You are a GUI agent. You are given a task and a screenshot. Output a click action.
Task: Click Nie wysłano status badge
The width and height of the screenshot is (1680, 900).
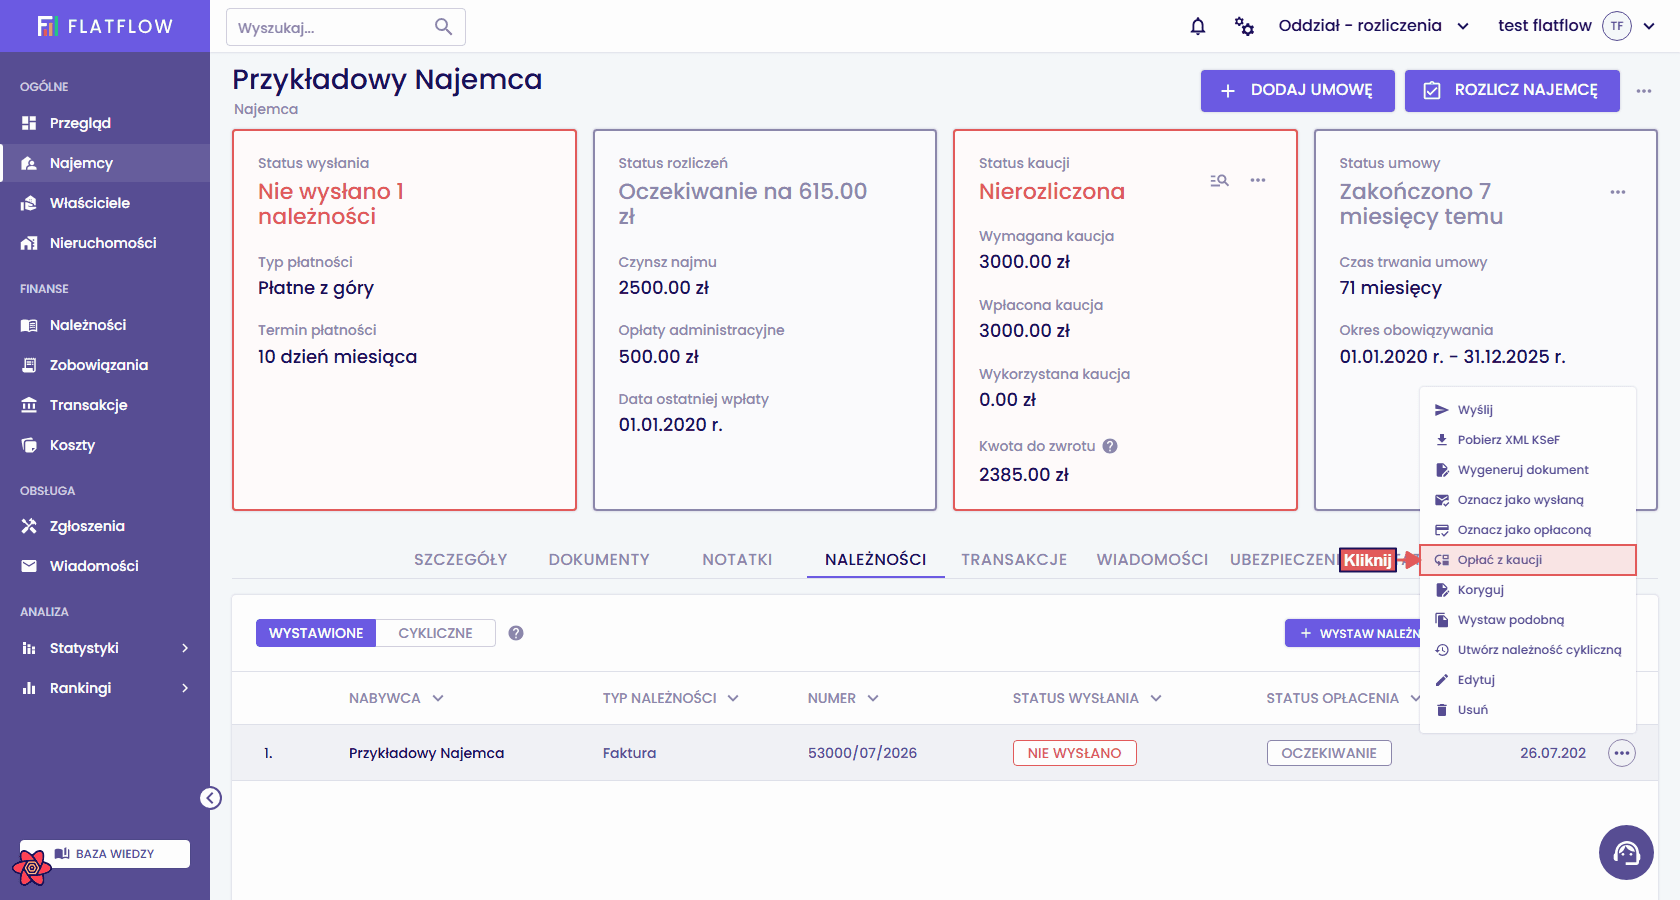tap(1075, 753)
